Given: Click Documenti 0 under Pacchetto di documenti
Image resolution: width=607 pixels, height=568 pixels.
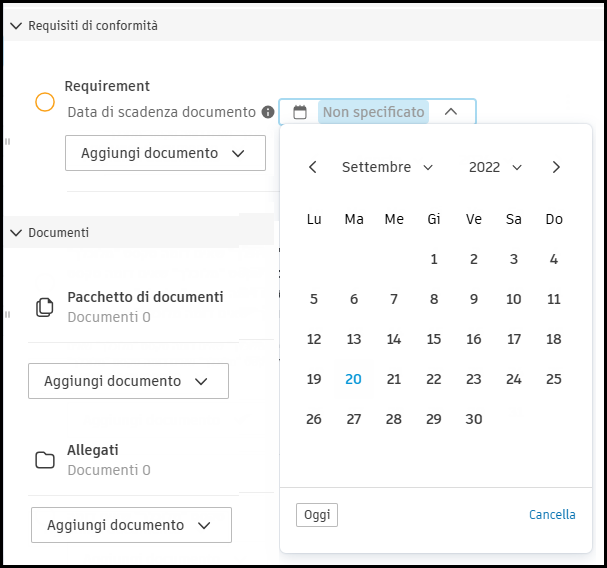Looking at the screenshot, I should (x=109, y=317).
